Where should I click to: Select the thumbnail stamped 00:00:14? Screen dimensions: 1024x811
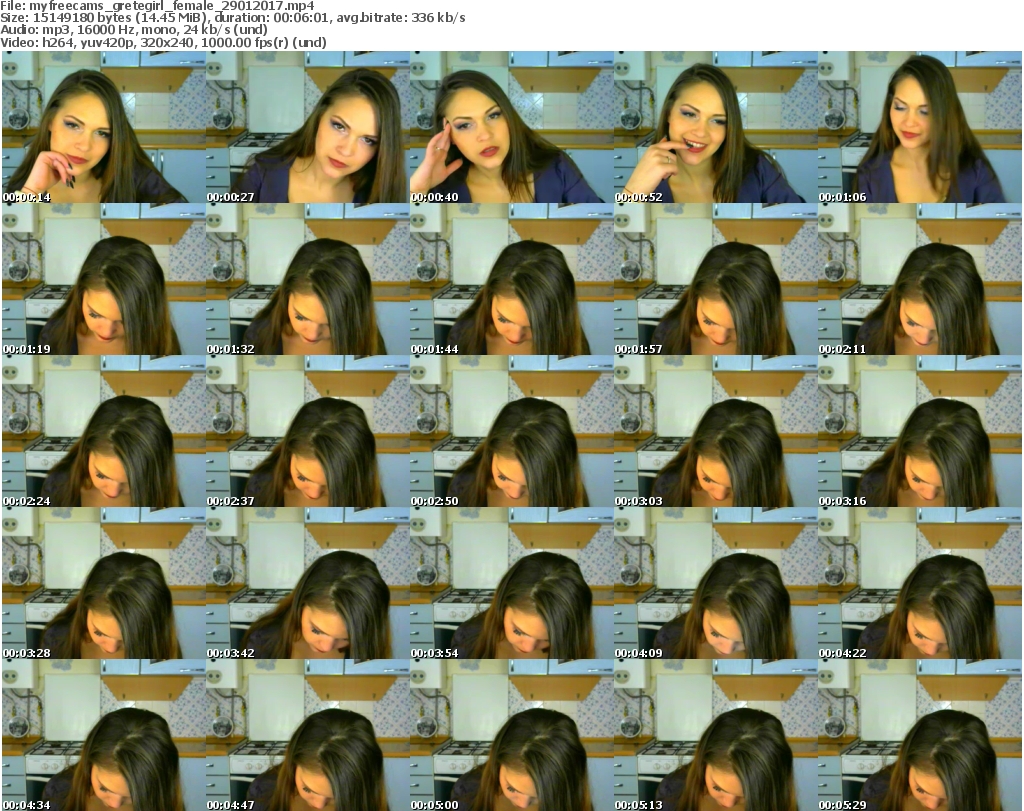104,127
